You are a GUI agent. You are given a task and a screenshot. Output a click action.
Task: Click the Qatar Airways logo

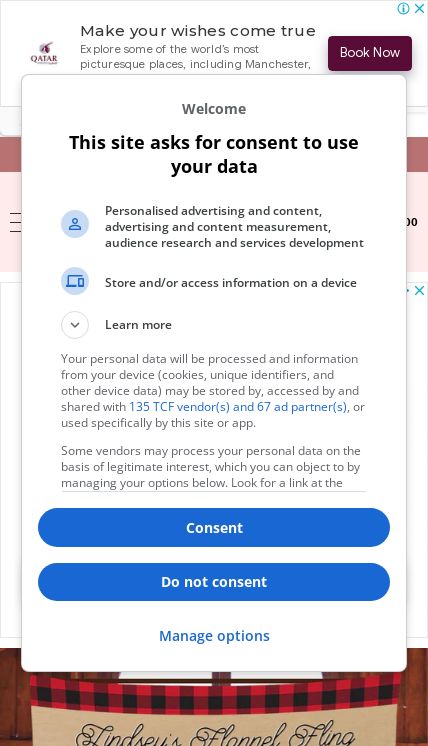(44, 53)
